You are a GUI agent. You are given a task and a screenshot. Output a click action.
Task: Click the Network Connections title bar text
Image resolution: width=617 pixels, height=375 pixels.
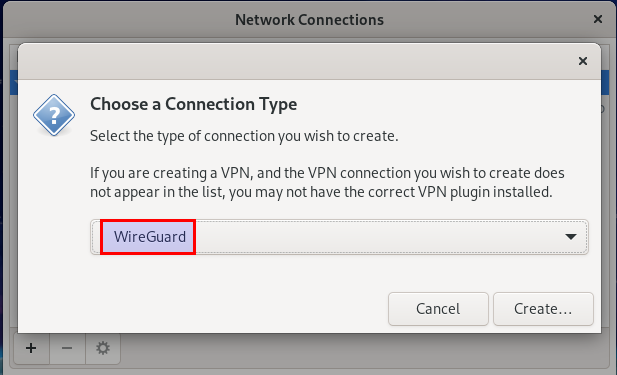coord(309,20)
